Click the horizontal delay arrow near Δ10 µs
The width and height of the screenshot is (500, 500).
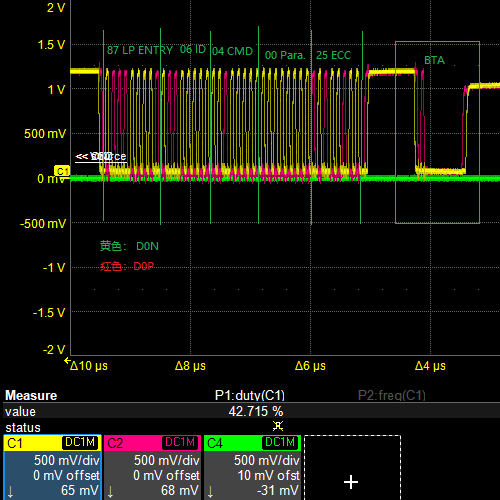tap(67, 361)
